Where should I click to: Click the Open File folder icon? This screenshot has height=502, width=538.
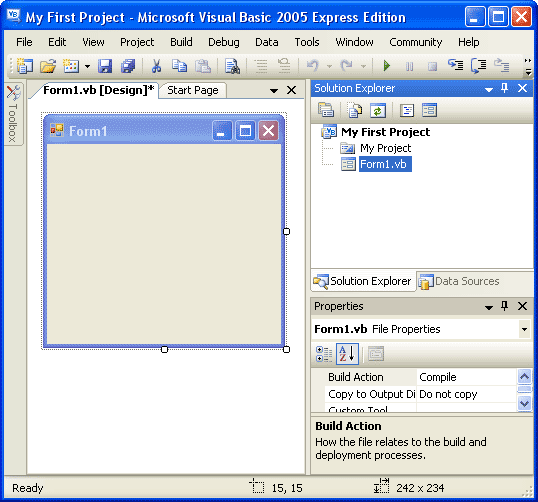[48, 66]
